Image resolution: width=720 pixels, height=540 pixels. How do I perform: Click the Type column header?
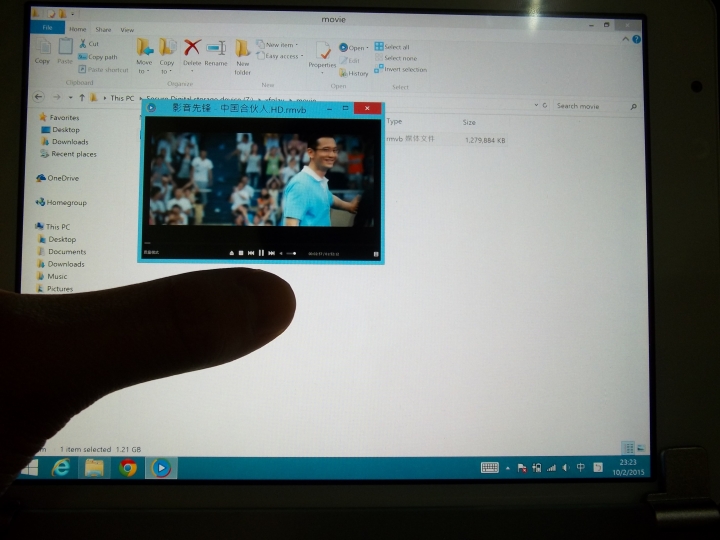(394, 121)
